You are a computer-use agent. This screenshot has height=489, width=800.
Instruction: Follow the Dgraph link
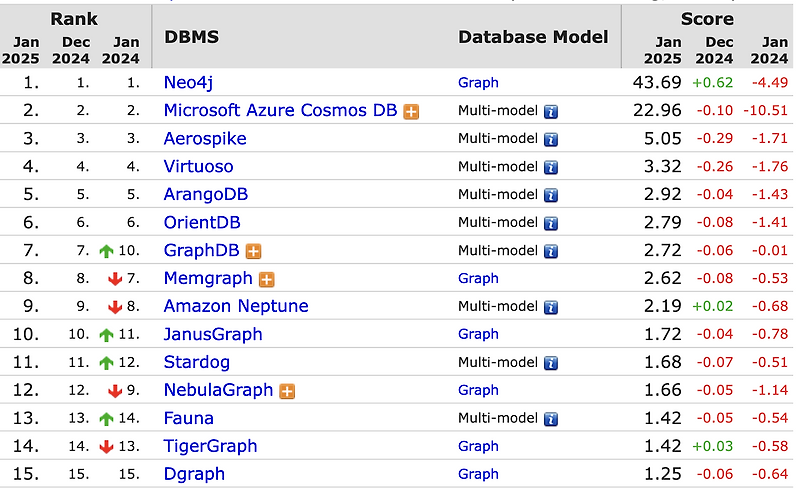click(x=194, y=474)
